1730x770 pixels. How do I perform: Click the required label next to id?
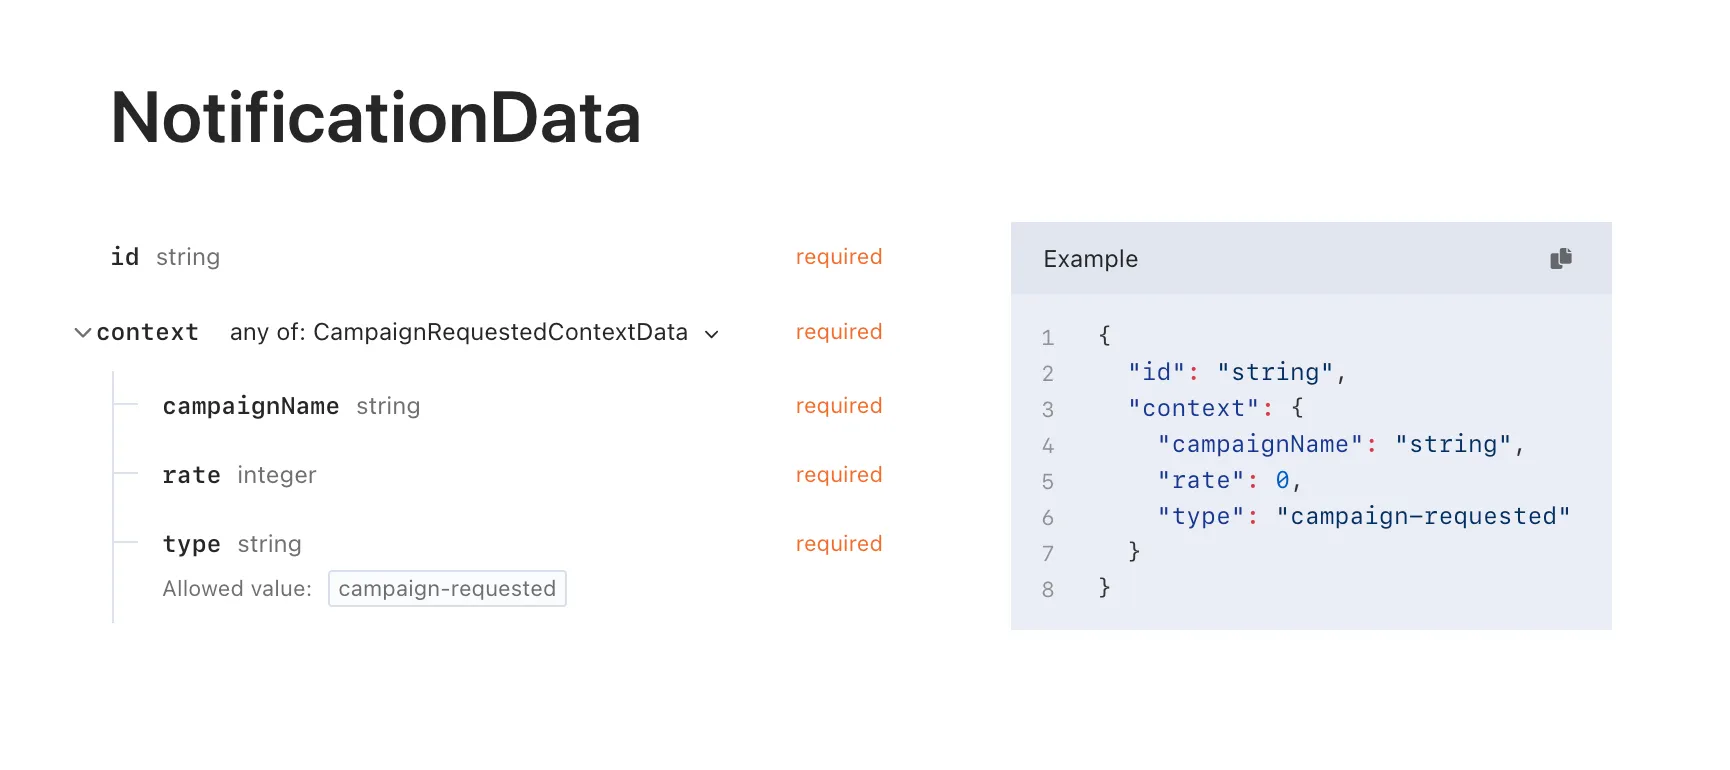tap(838, 257)
